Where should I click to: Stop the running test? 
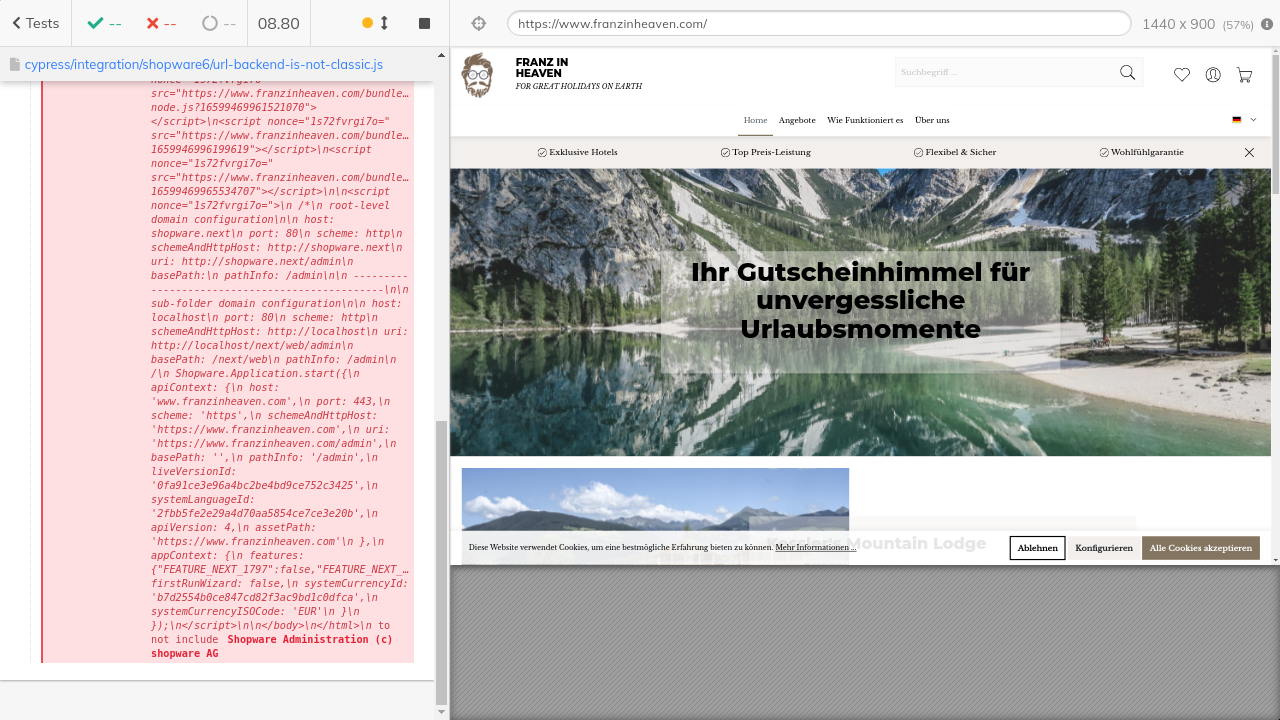pos(424,23)
